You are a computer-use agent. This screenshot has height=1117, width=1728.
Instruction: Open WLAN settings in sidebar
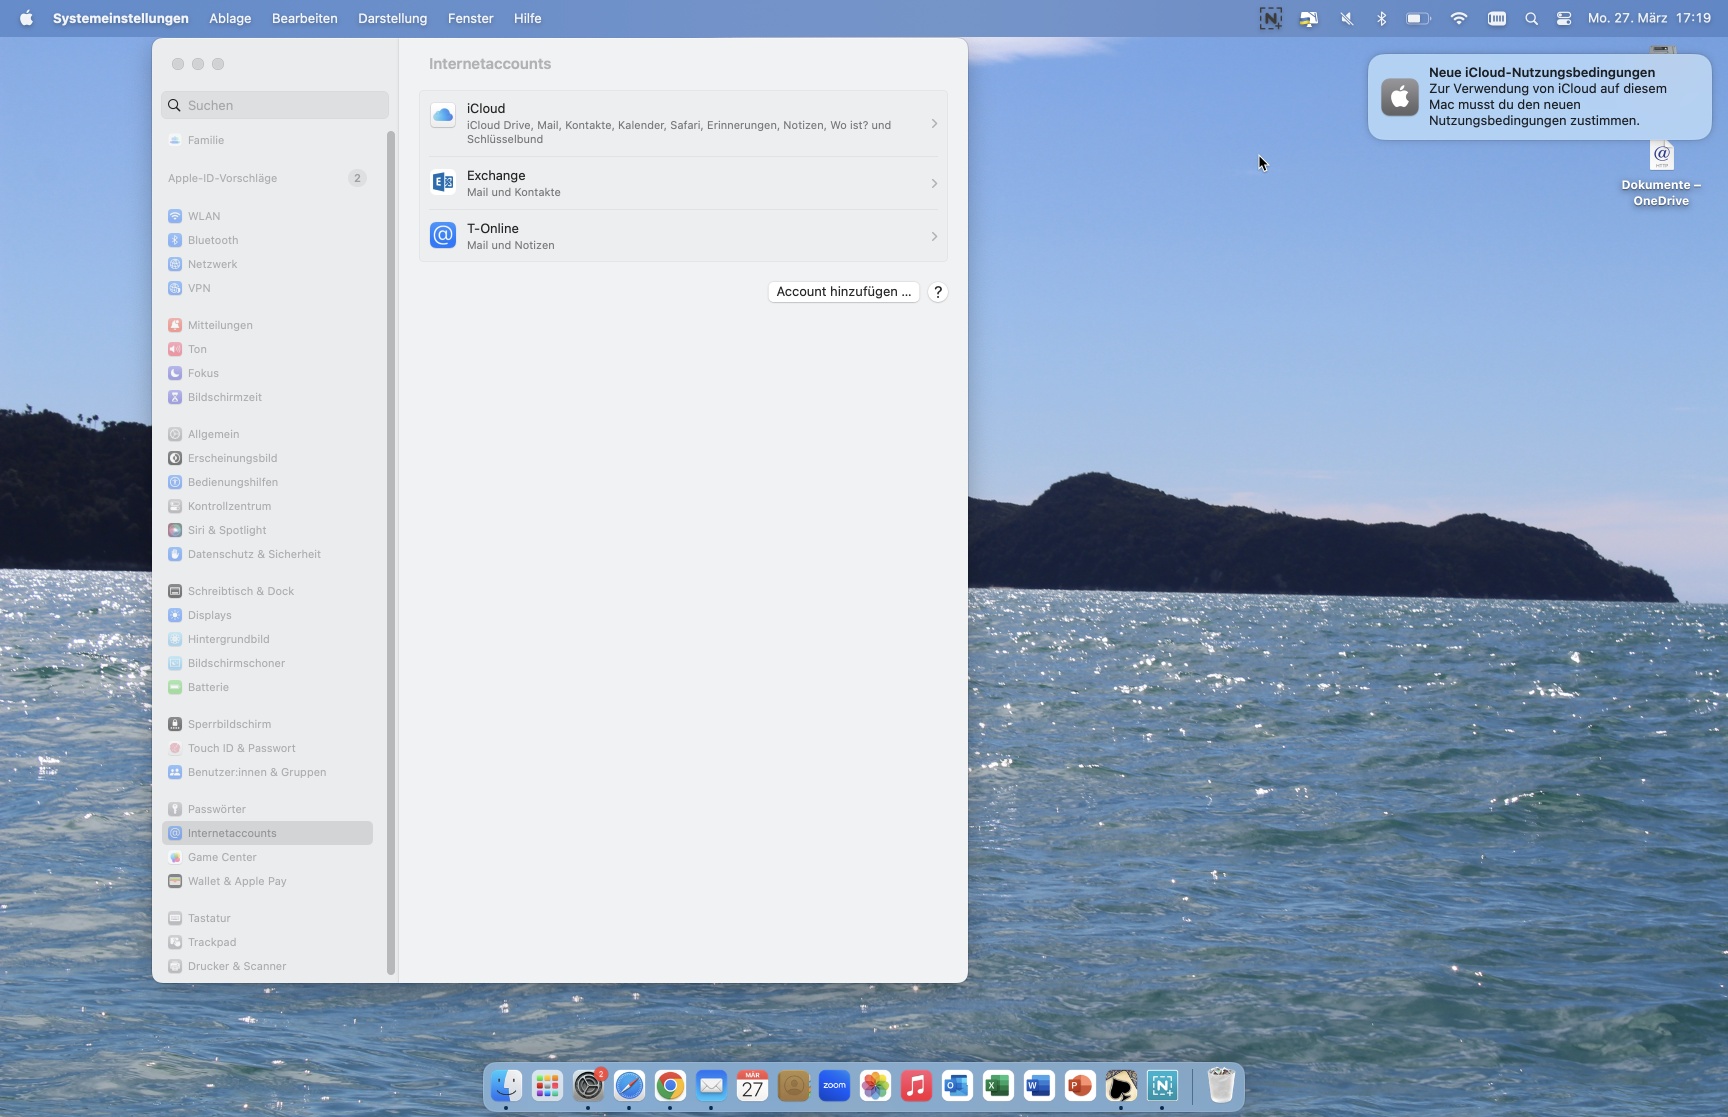tap(204, 216)
